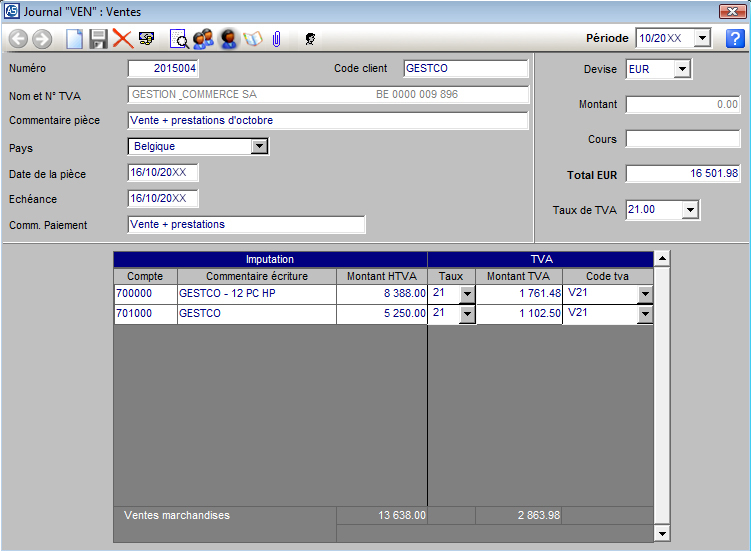Save the entry using the floppy disk icon
This screenshot has width=751, height=551.
[x=98, y=39]
